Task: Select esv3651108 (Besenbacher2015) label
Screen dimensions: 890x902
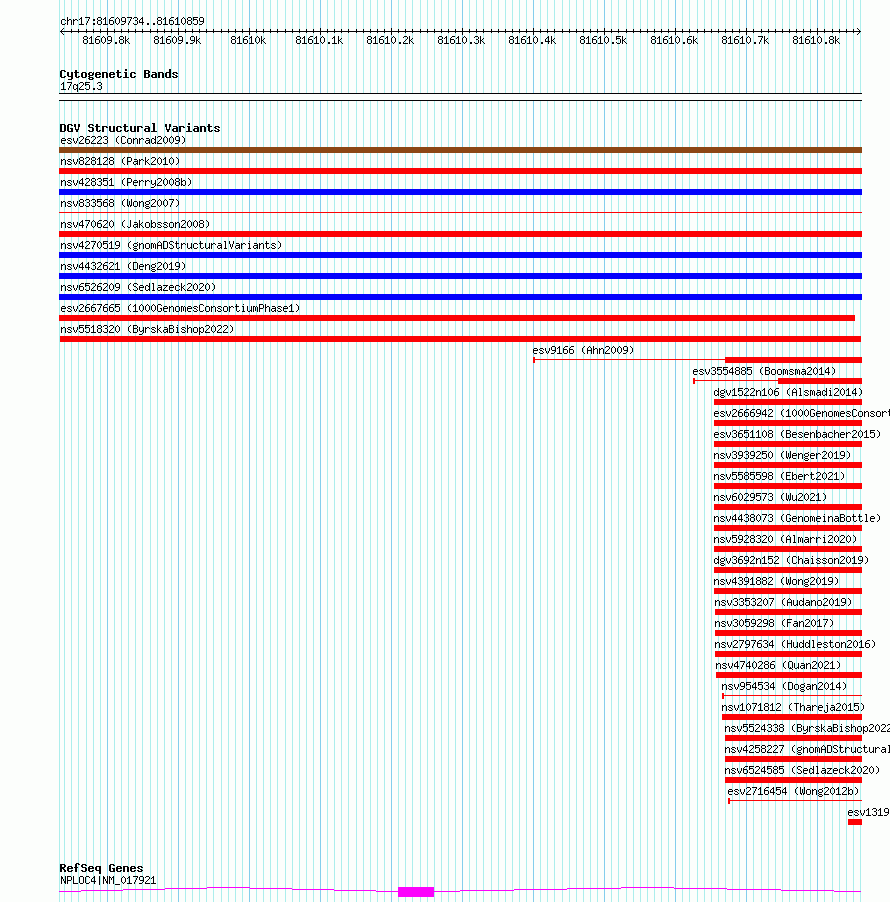Action: pyautogui.click(x=797, y=434)
